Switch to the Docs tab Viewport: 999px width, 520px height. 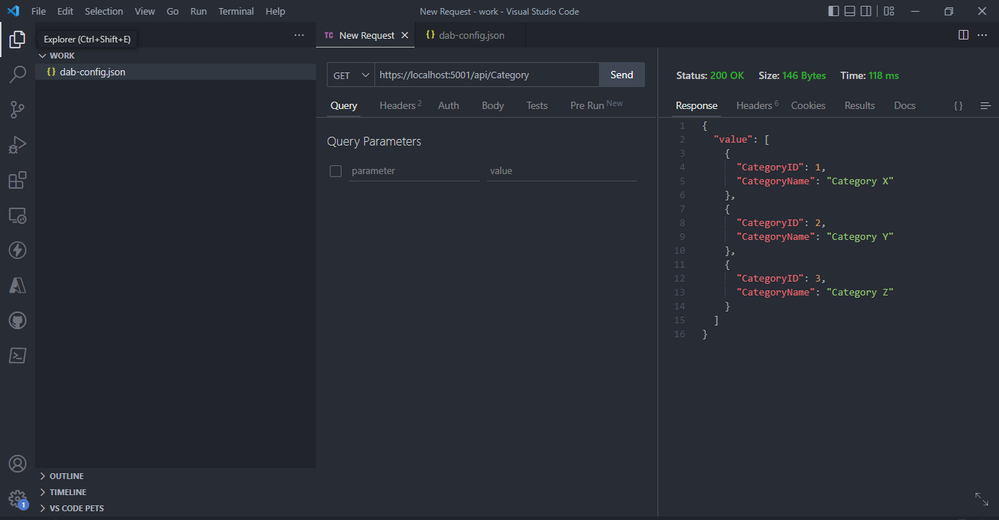point(904,106)
